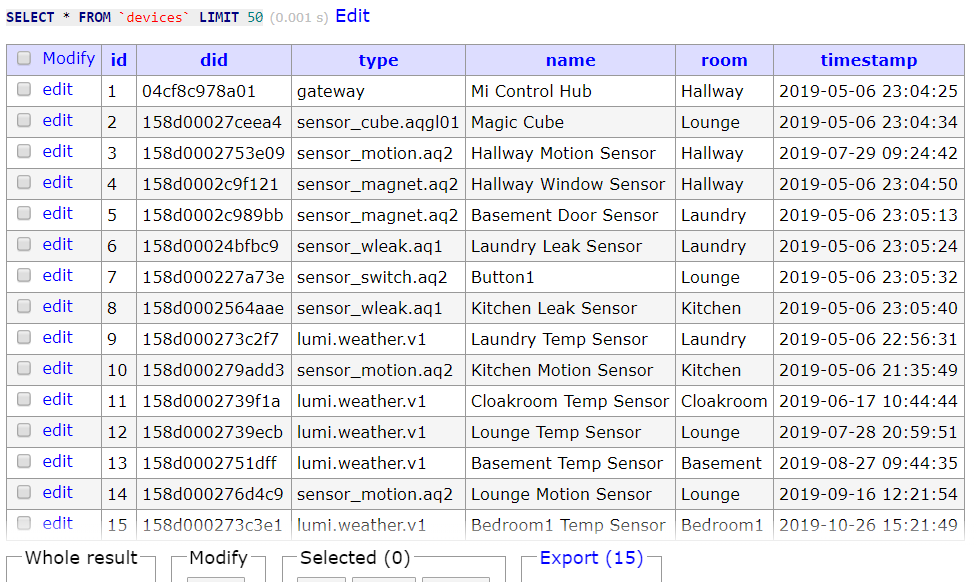Select the checkbox for Kitchen Motion Sensor row
This screenshot has height=582, width=976.
coord(24,368)
